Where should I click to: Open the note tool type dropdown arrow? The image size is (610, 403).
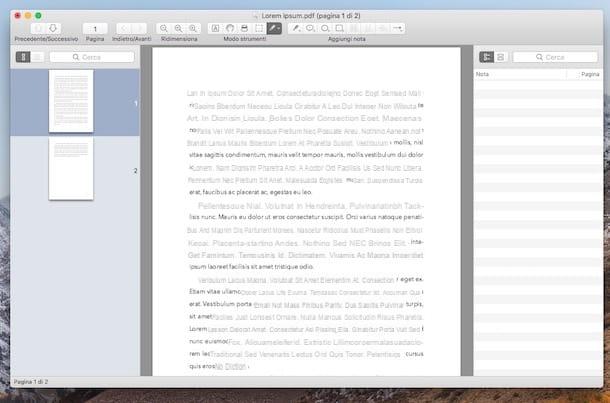tap(279, 28)
